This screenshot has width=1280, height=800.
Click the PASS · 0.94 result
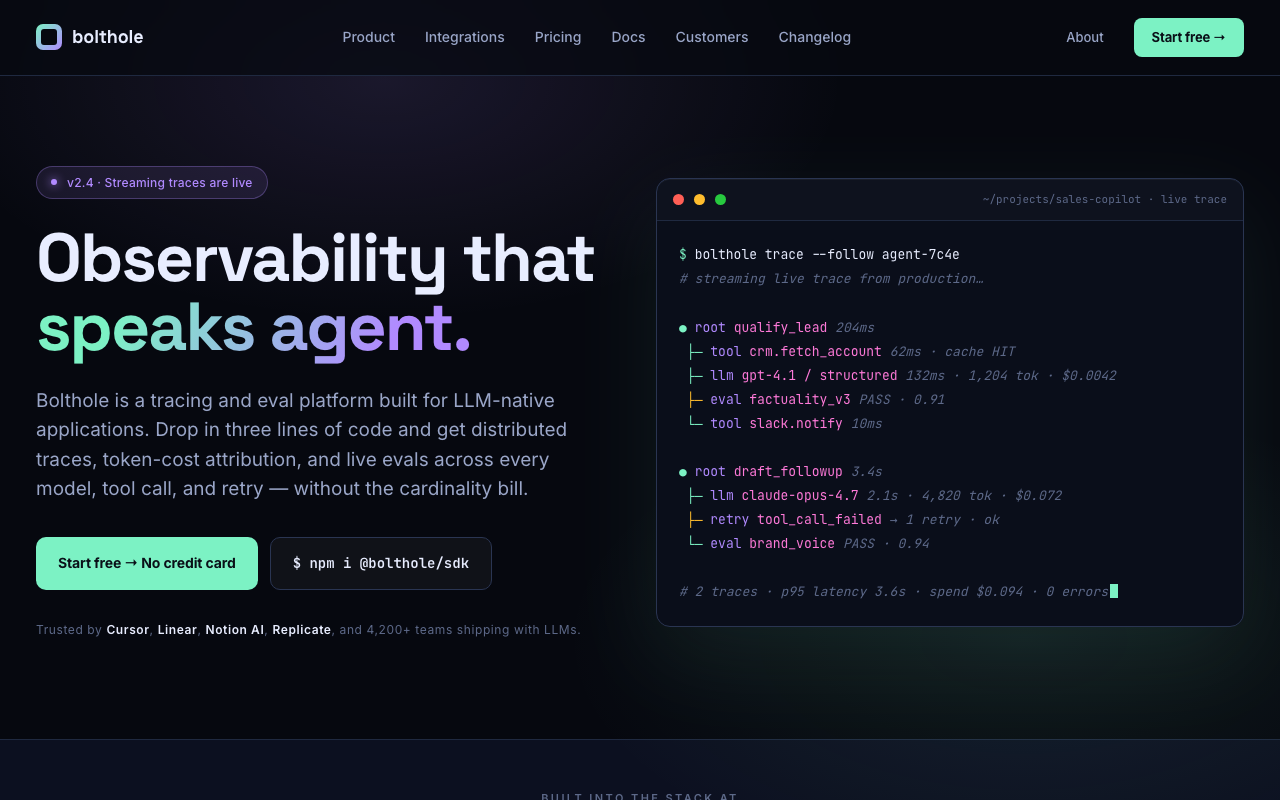click(886, 543)
